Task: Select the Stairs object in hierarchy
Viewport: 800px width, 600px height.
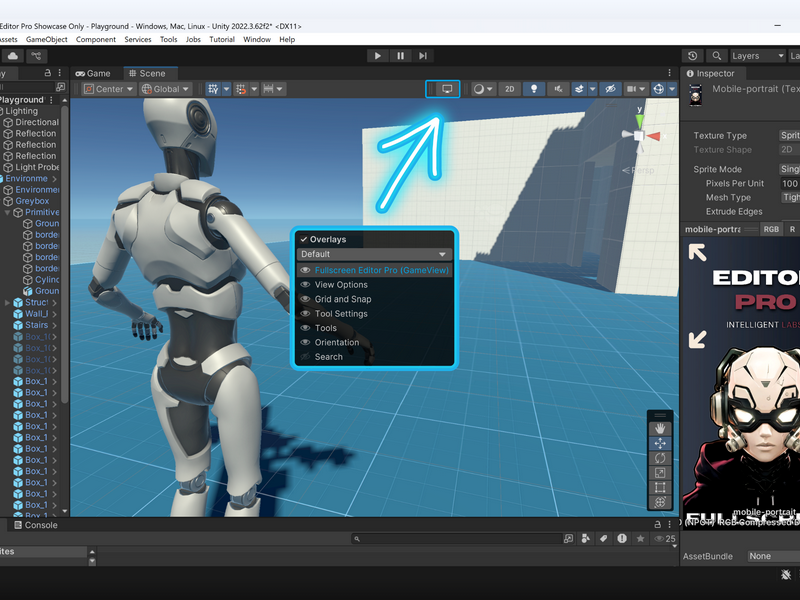Action: (36, 325)
